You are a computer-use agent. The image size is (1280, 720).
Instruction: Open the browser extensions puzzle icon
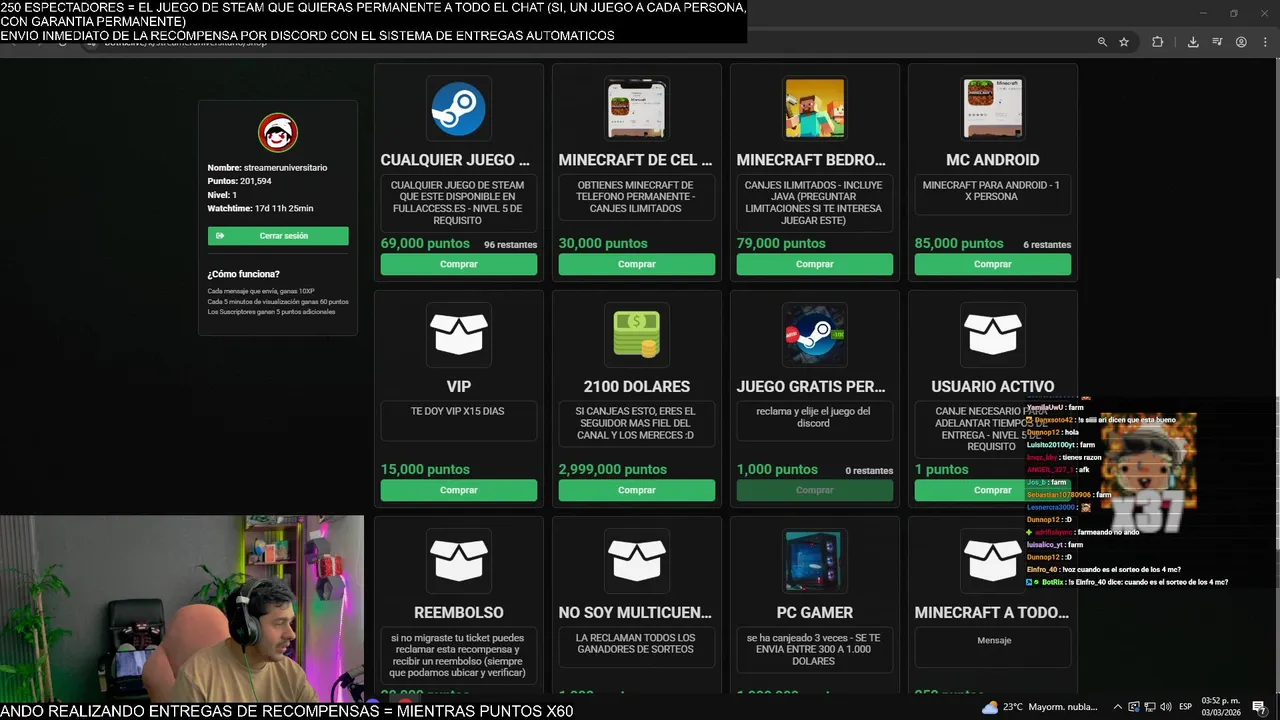(x=1158, y=42)
